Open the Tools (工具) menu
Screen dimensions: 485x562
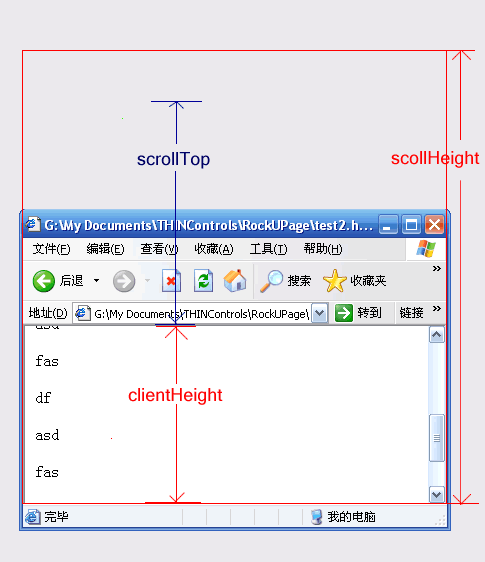268,249
